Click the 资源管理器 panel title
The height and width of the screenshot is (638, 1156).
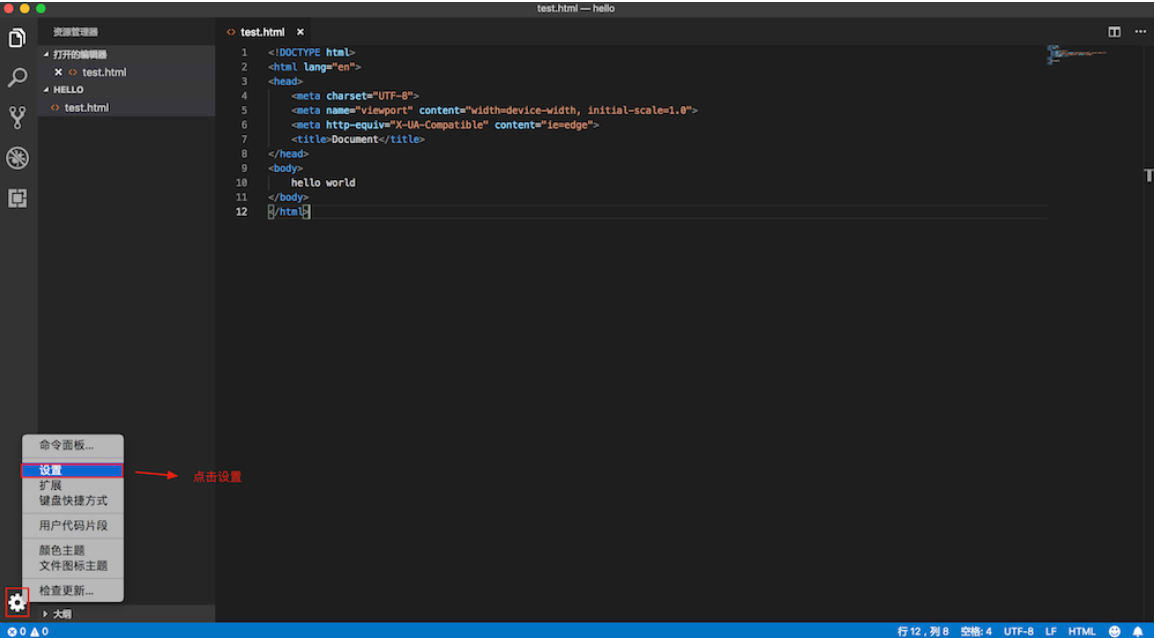click(75, 32)
